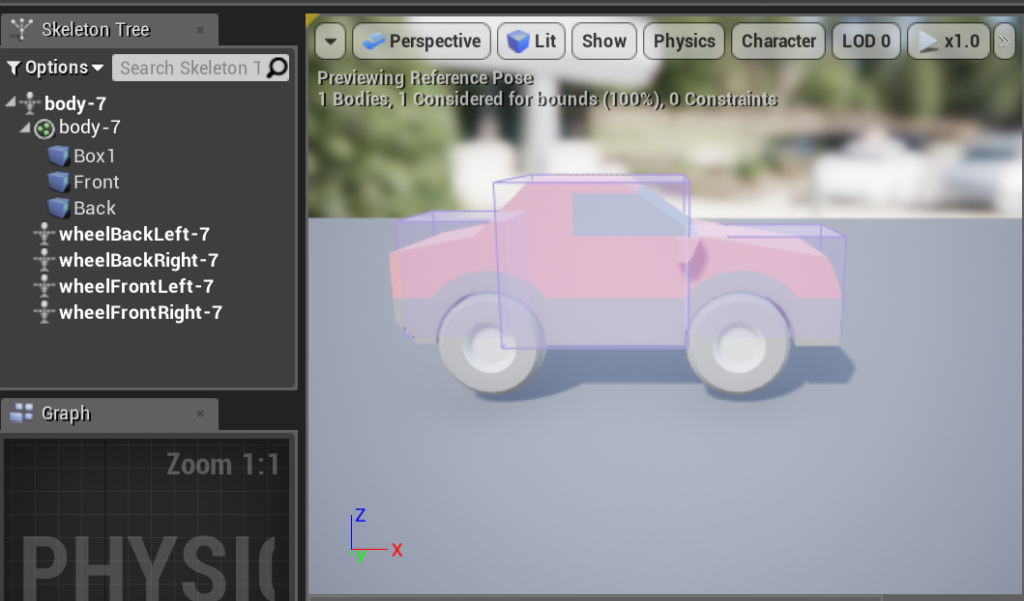The height and width of the screenshot is (601, 1024).
Task: Open the Skeleton Tree Options dropdown
Action: point(55,67)
